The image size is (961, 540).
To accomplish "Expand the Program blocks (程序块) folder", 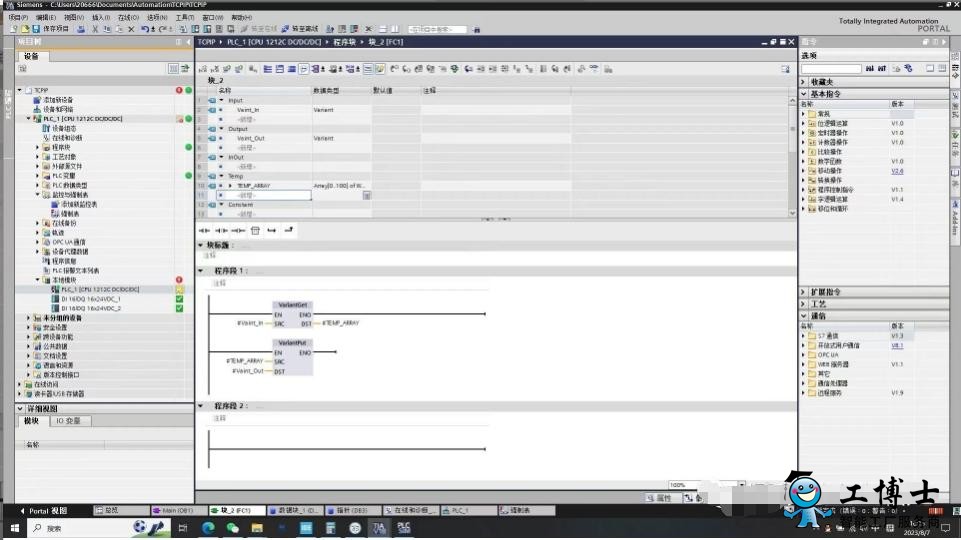I will click(x=37, y=147).
